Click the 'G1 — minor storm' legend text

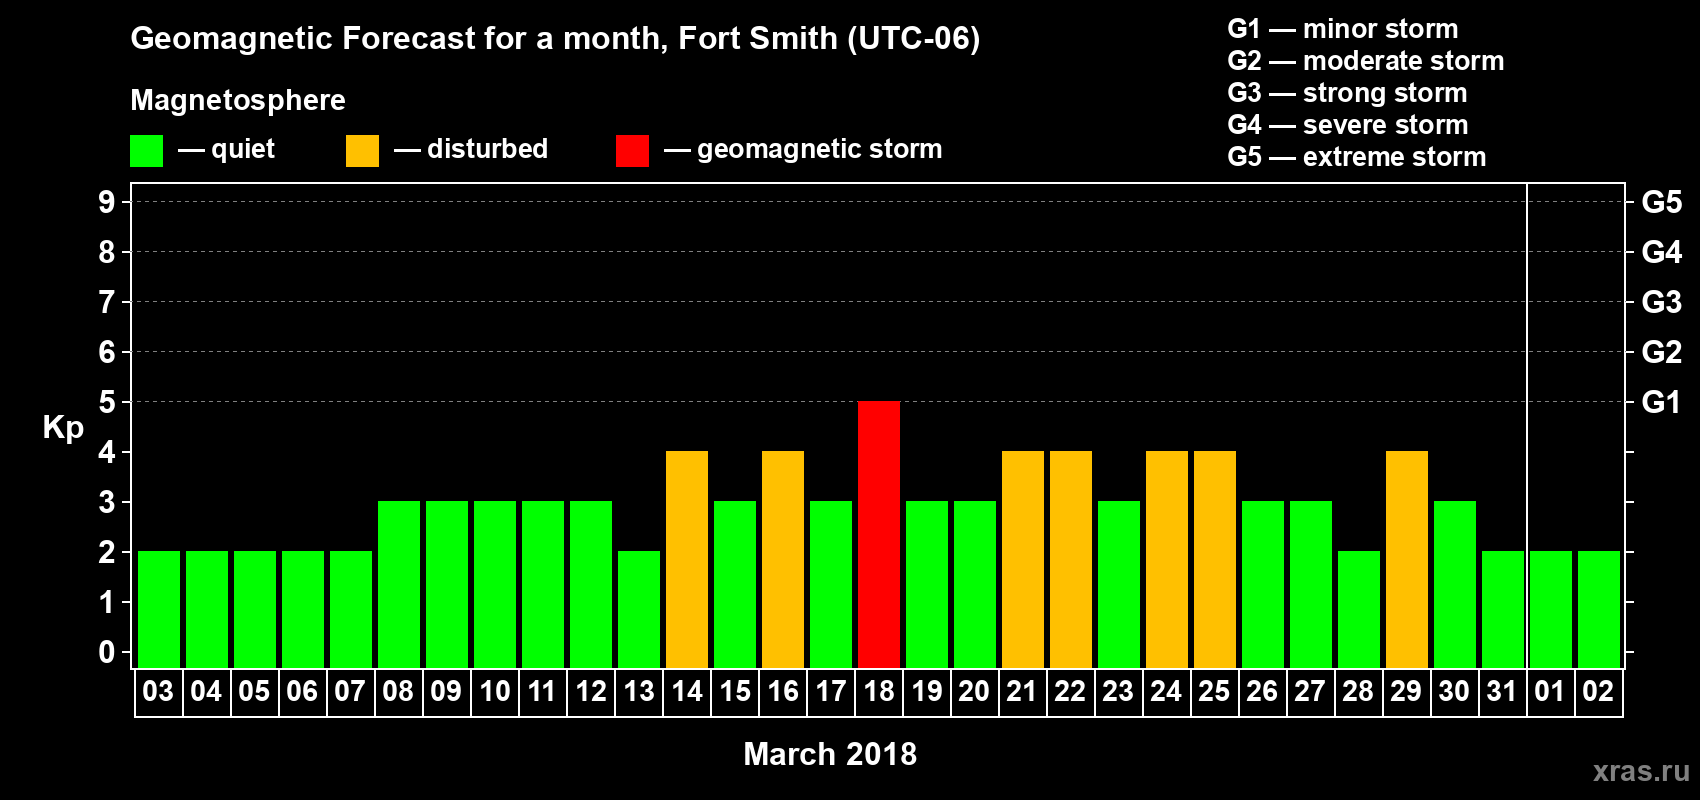tap(1343, 29)
